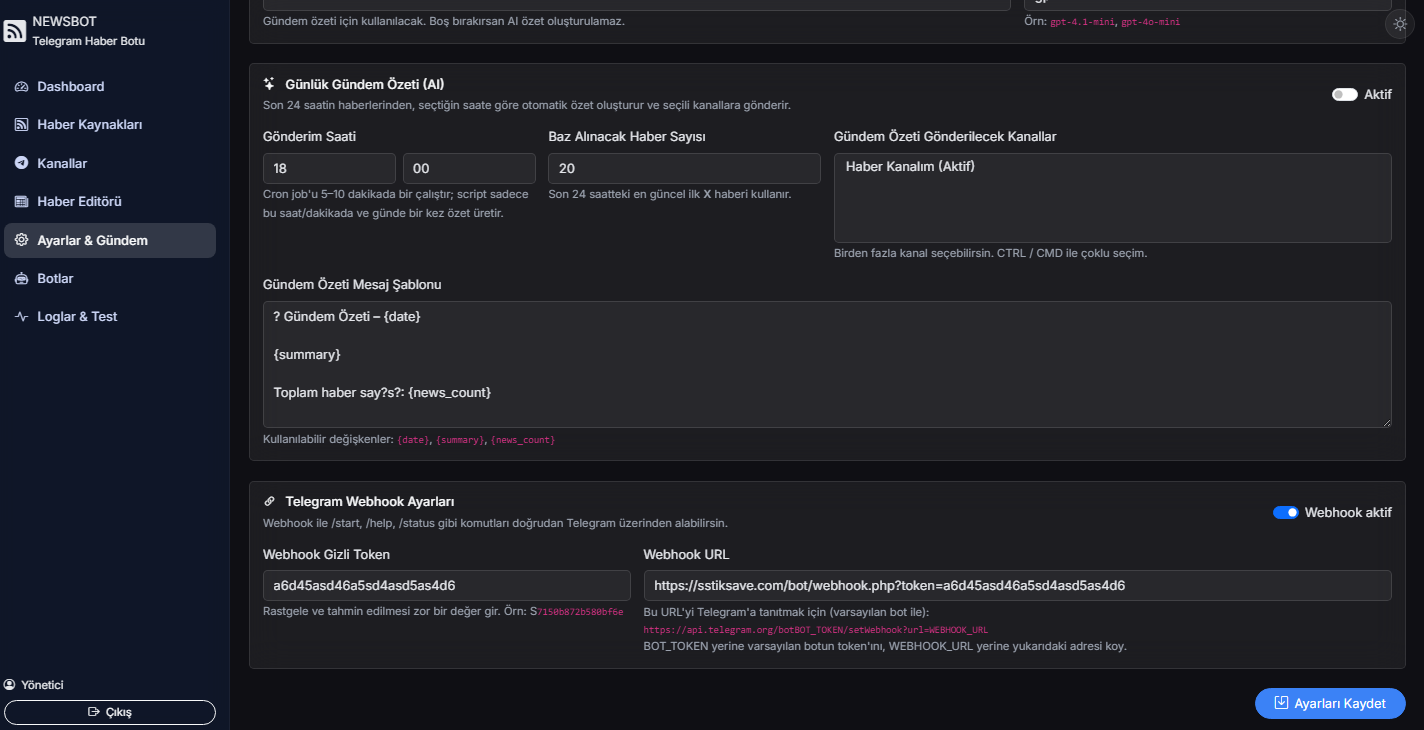Toggle the light/dark theme sun icon
Image resolution: width=1424 pixels, height=730 pixels.
(1400, 25)
